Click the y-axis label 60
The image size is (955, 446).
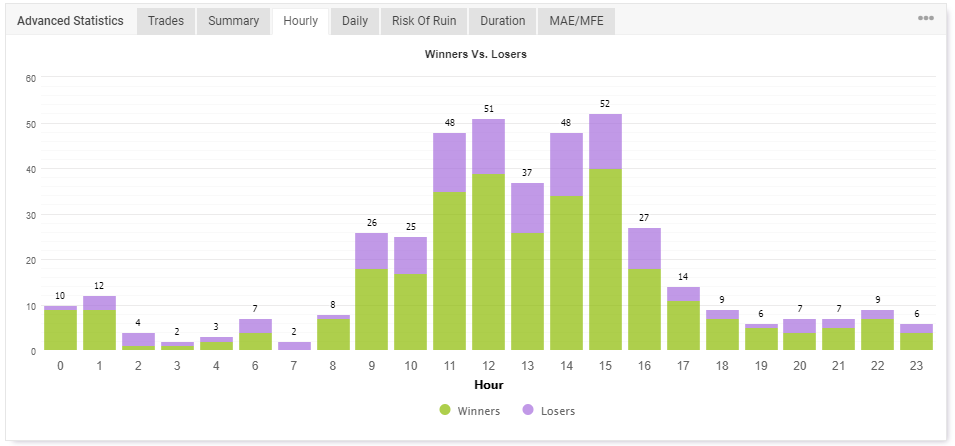coord(31,78)
